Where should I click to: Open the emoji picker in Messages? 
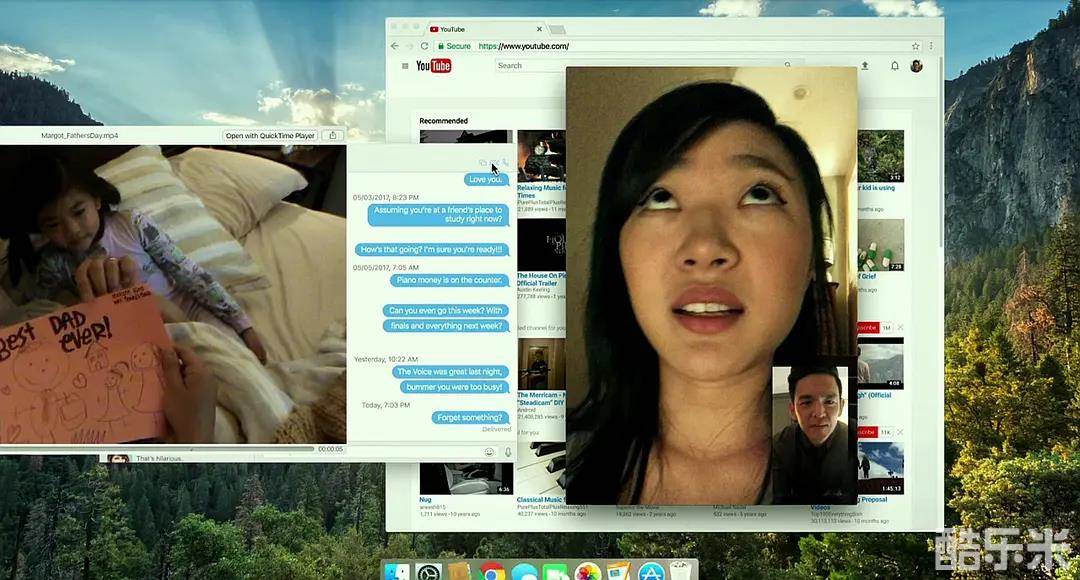[x=489, y=452]
